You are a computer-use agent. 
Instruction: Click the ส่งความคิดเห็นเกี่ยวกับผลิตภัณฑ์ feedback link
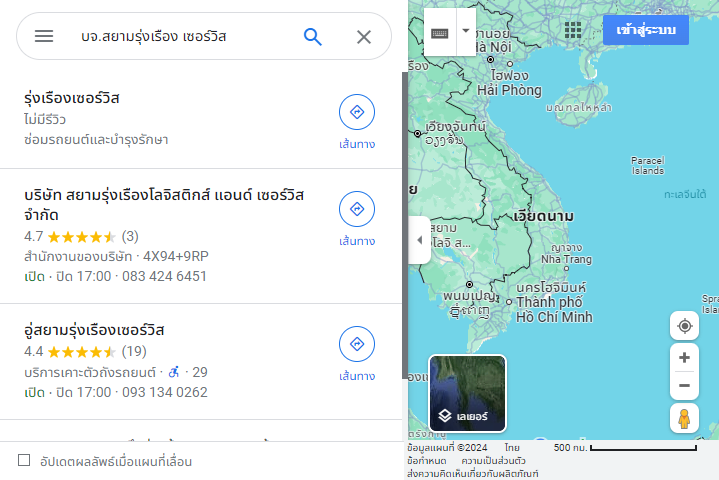(x=473, y=474)
